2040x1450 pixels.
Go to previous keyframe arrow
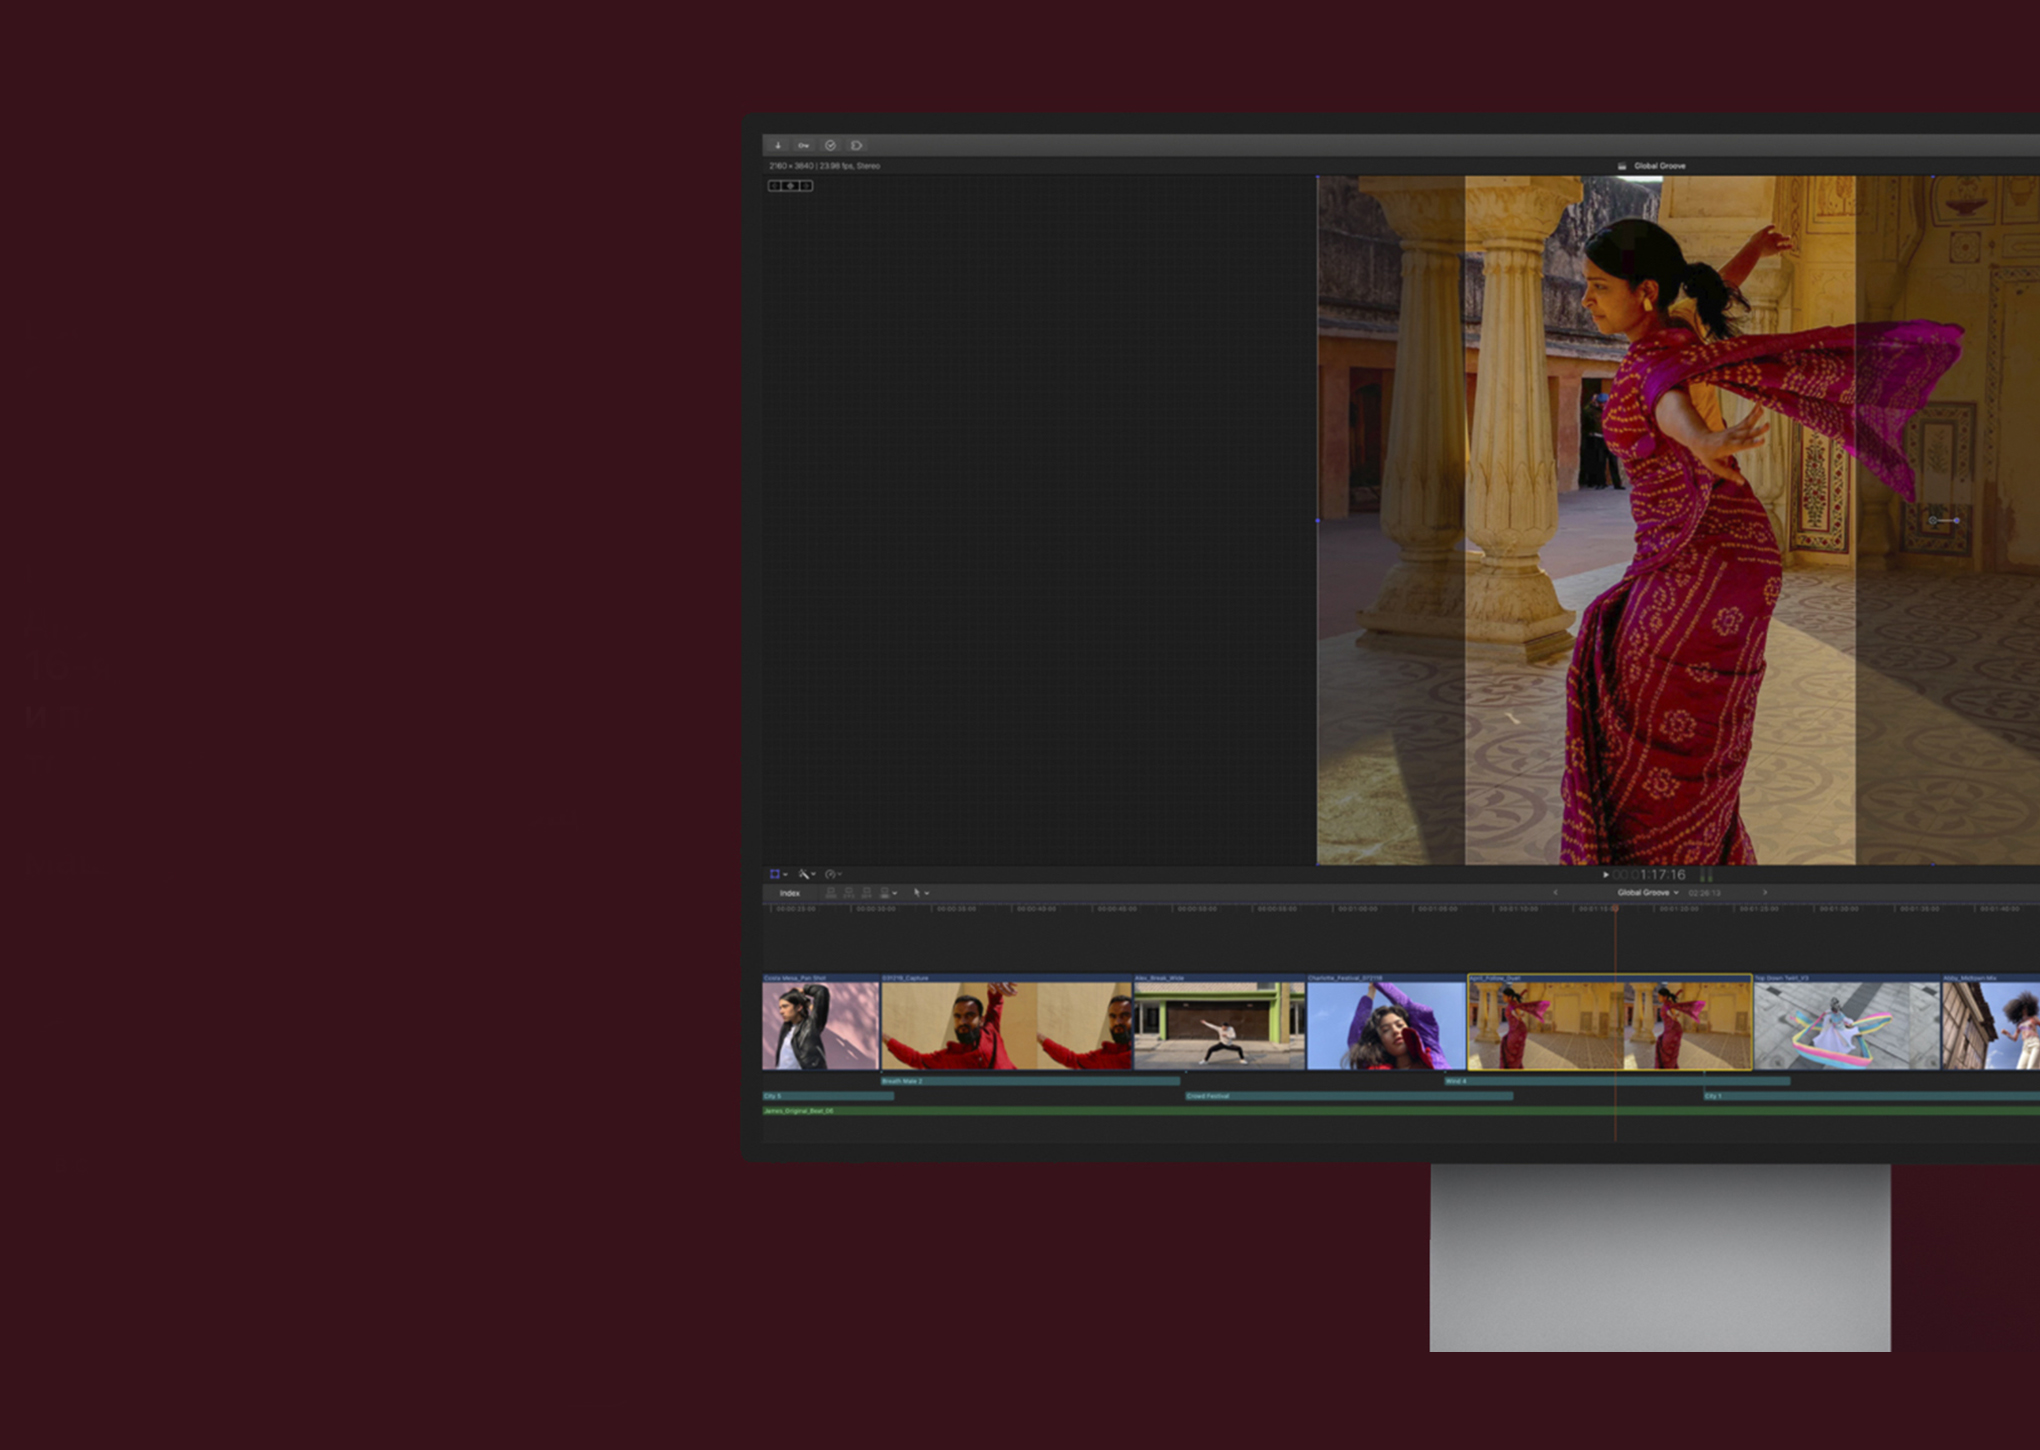(x=775, y=186)
